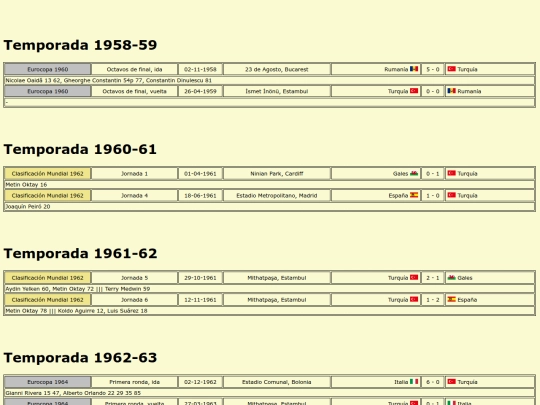Viewport: 540px width, 405px height.
Task: Click Turkey flag in 01-04-1961 match row
Action: click(x=451, y=173)
